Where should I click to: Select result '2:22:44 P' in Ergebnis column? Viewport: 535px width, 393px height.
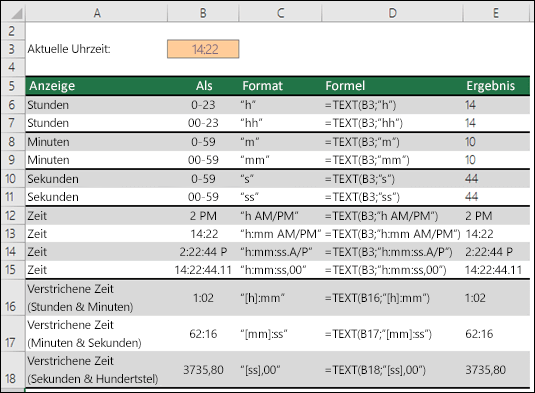pyautogui.click(x=496, y=252)
